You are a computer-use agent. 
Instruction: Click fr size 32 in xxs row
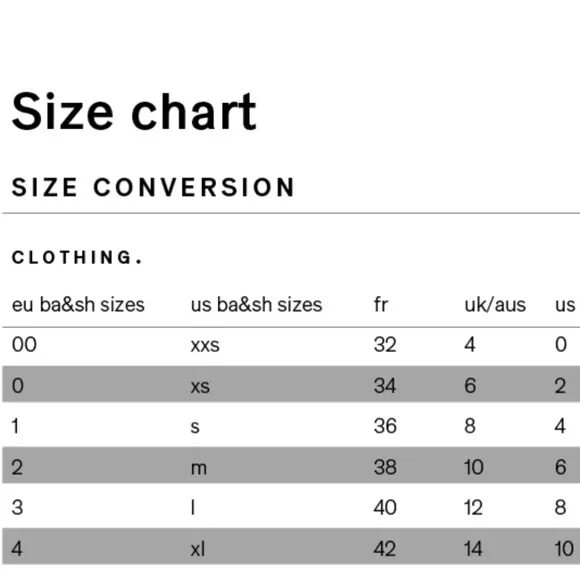pyautogui.click(x=385, y=344)
